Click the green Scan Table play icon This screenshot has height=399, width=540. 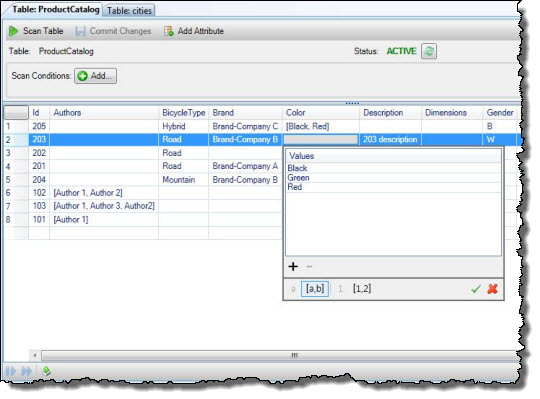13,31
